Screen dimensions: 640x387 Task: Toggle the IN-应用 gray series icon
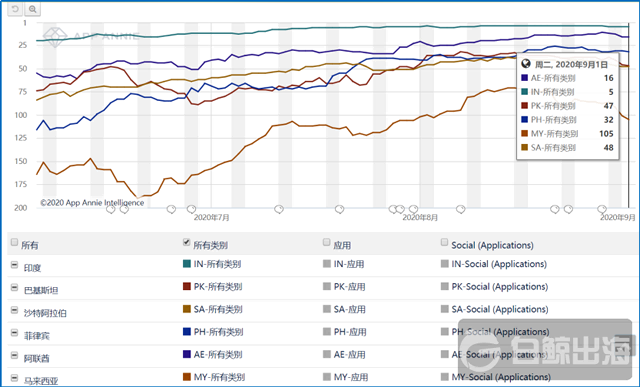tap(327, 264)
